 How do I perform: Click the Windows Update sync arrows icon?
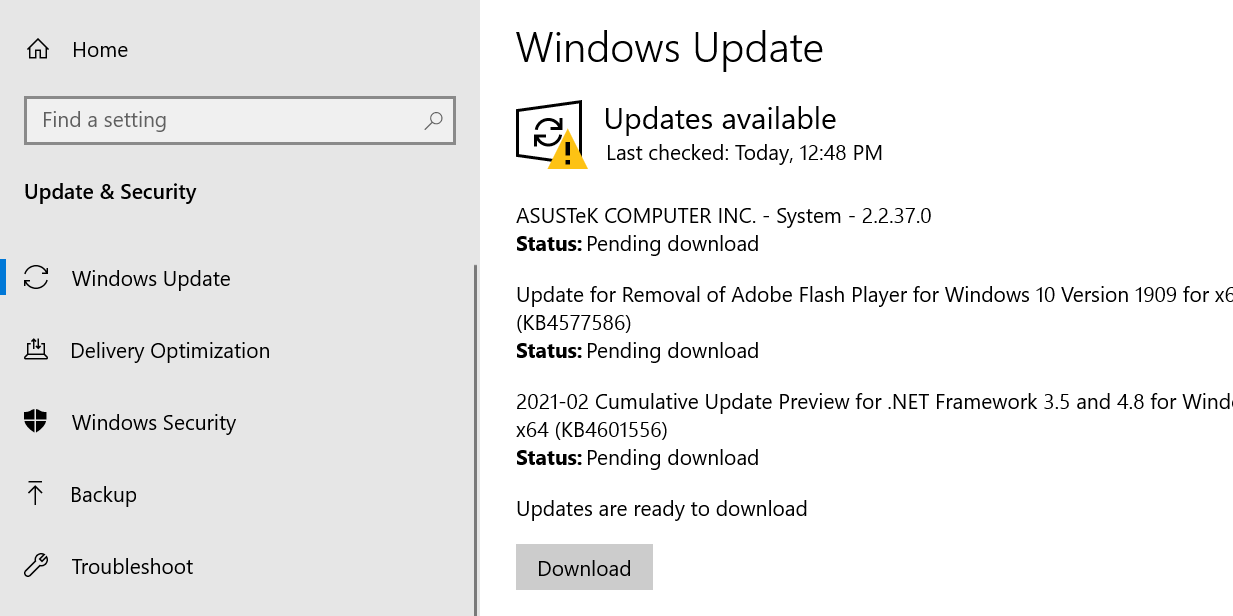tap(36, 278)
